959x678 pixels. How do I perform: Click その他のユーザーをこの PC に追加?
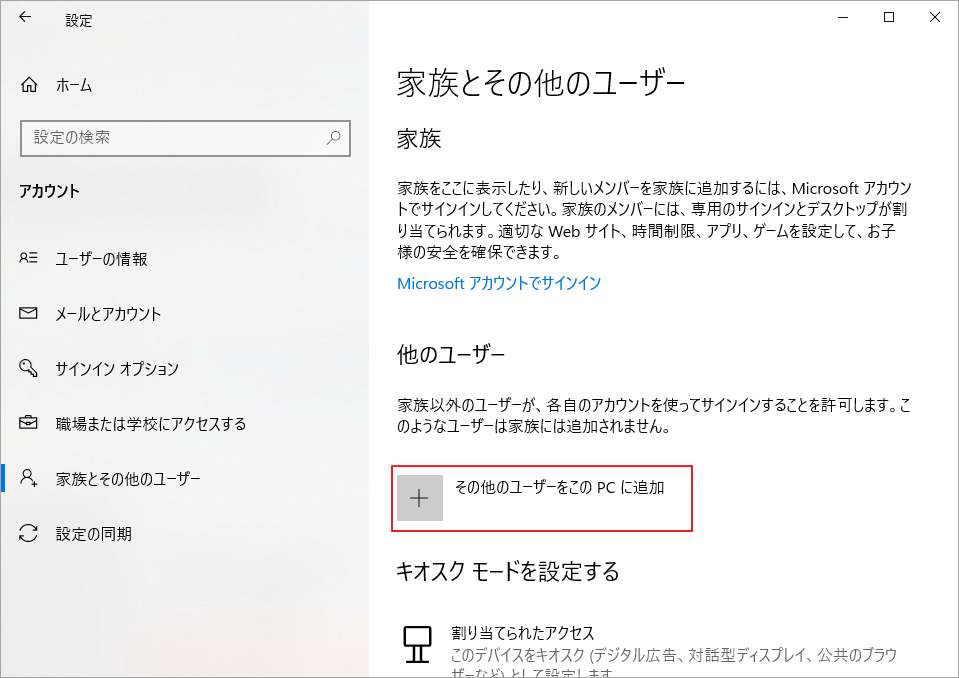(x=542, y=498)
